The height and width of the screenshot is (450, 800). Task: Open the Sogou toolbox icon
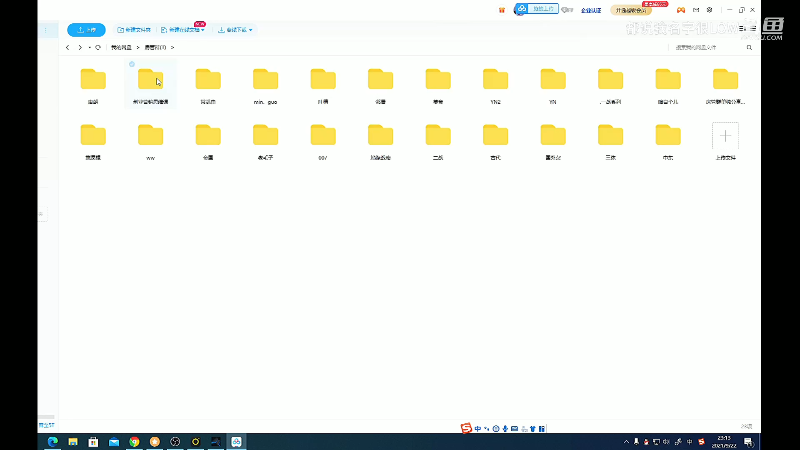pyautogui.click(x=542, y=429)
